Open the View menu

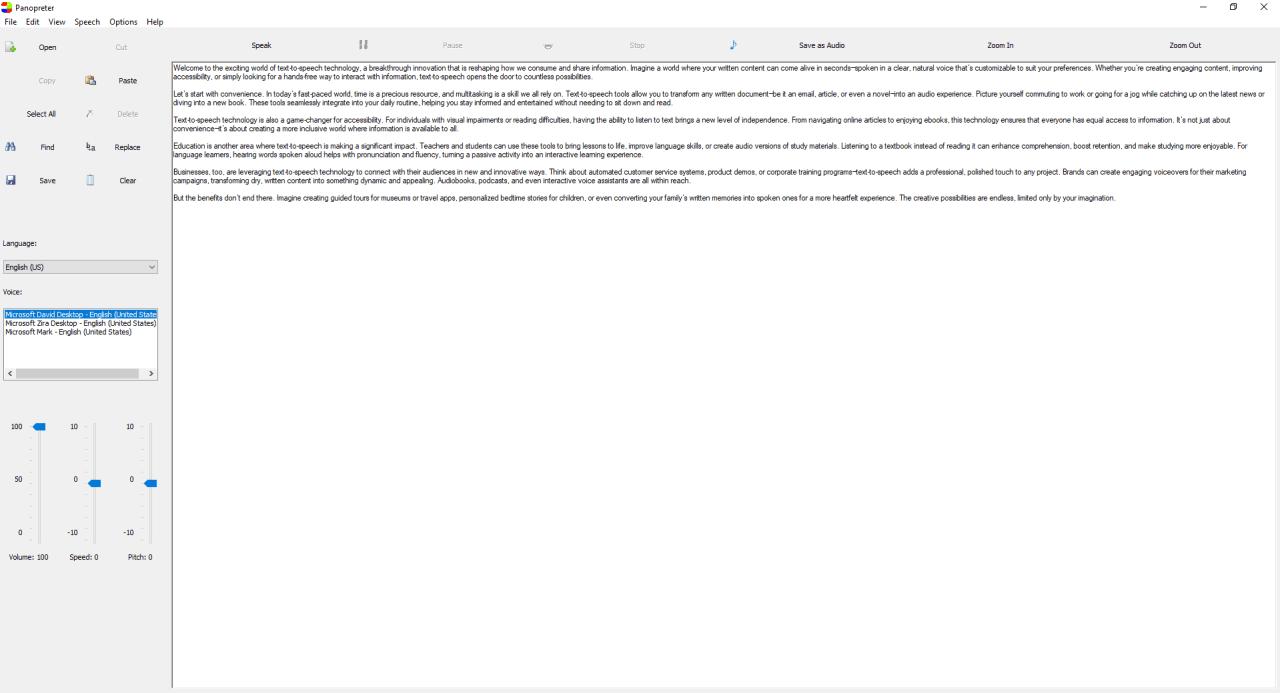click(56, 22)
